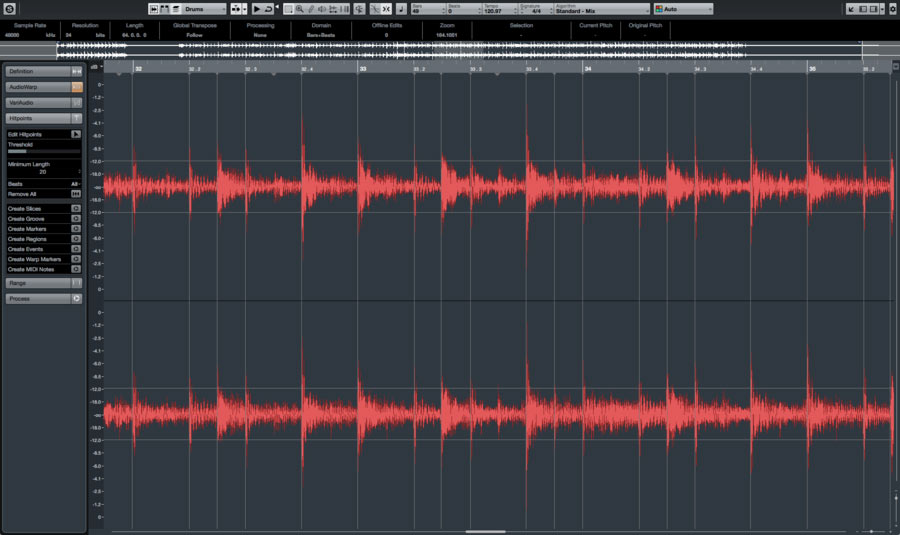Click the Create MIDI Notes arrow icon
Viewport: 900px width, 535px height.
pos(76,269)
